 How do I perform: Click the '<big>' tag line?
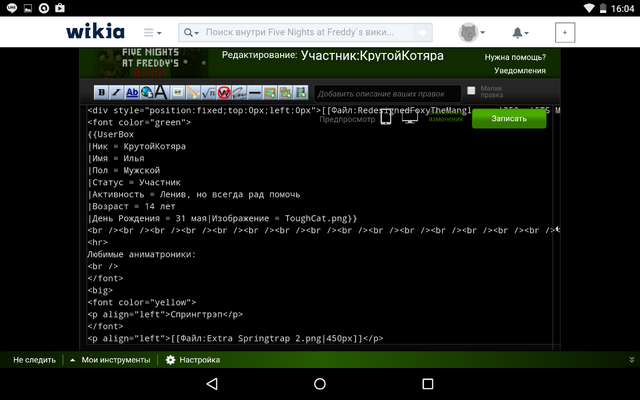click(100, 291)
